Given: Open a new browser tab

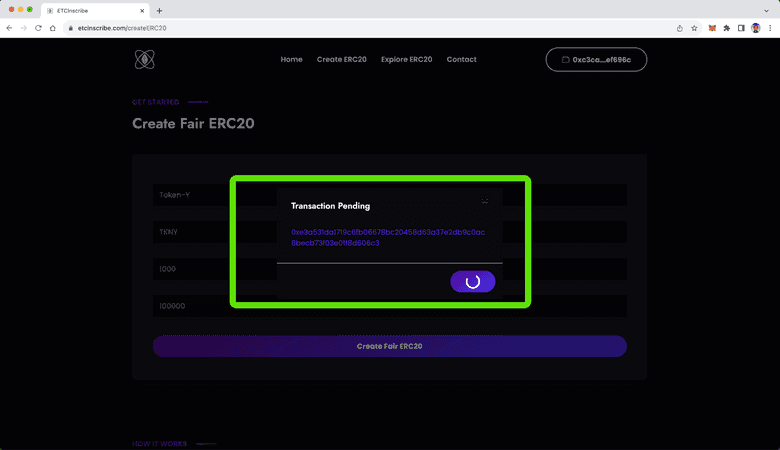Looking at the screenshot, I should tap(159, 10).
